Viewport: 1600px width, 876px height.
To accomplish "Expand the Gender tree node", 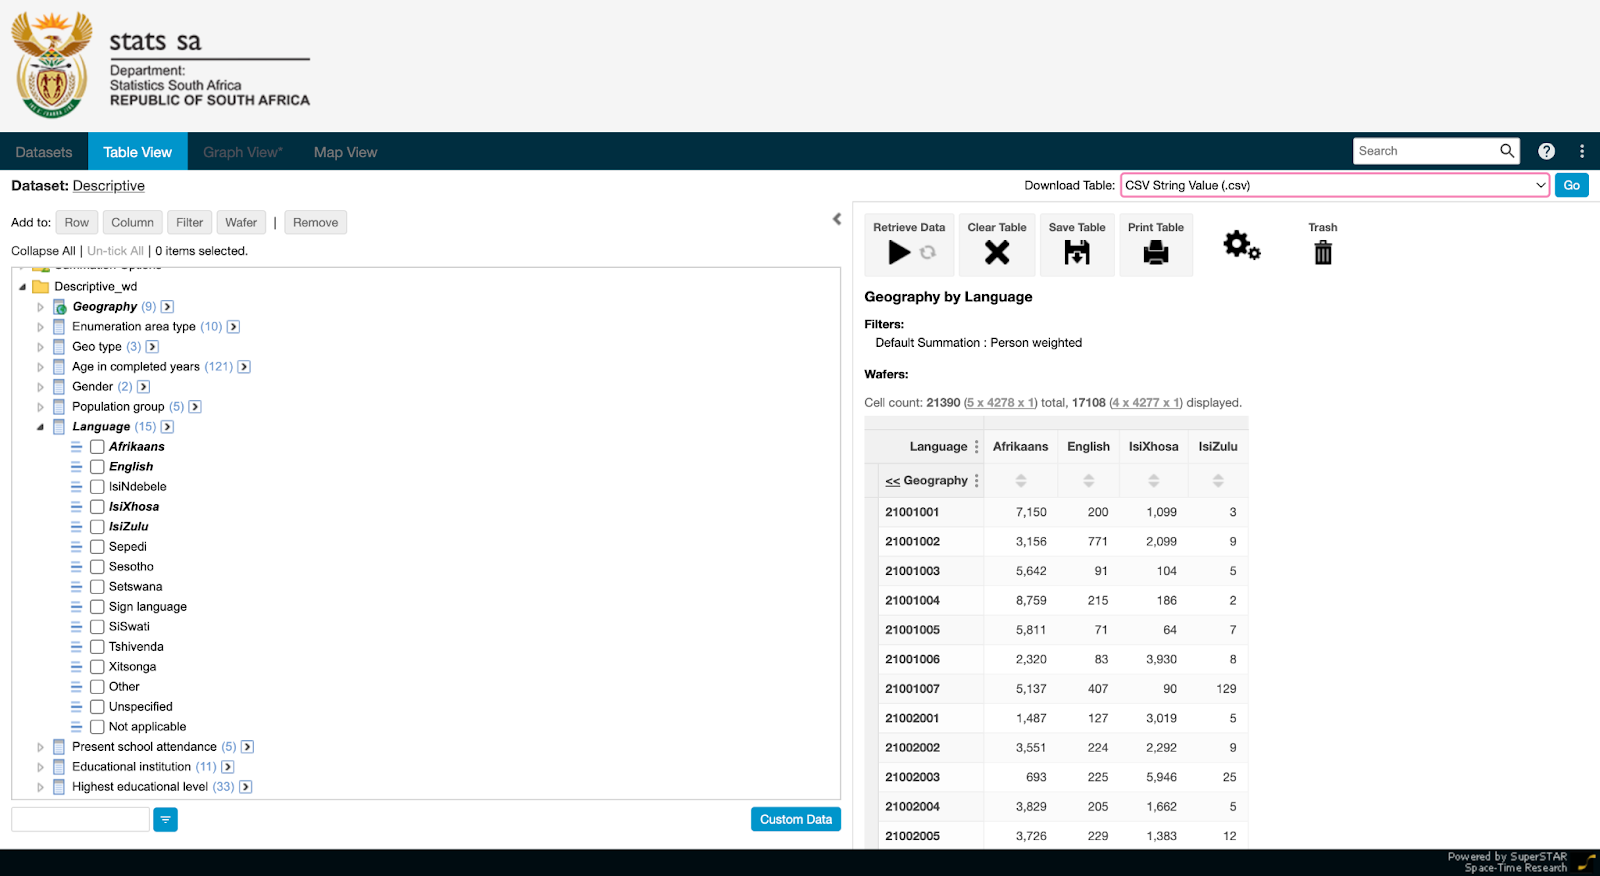I will pos(40,387).
